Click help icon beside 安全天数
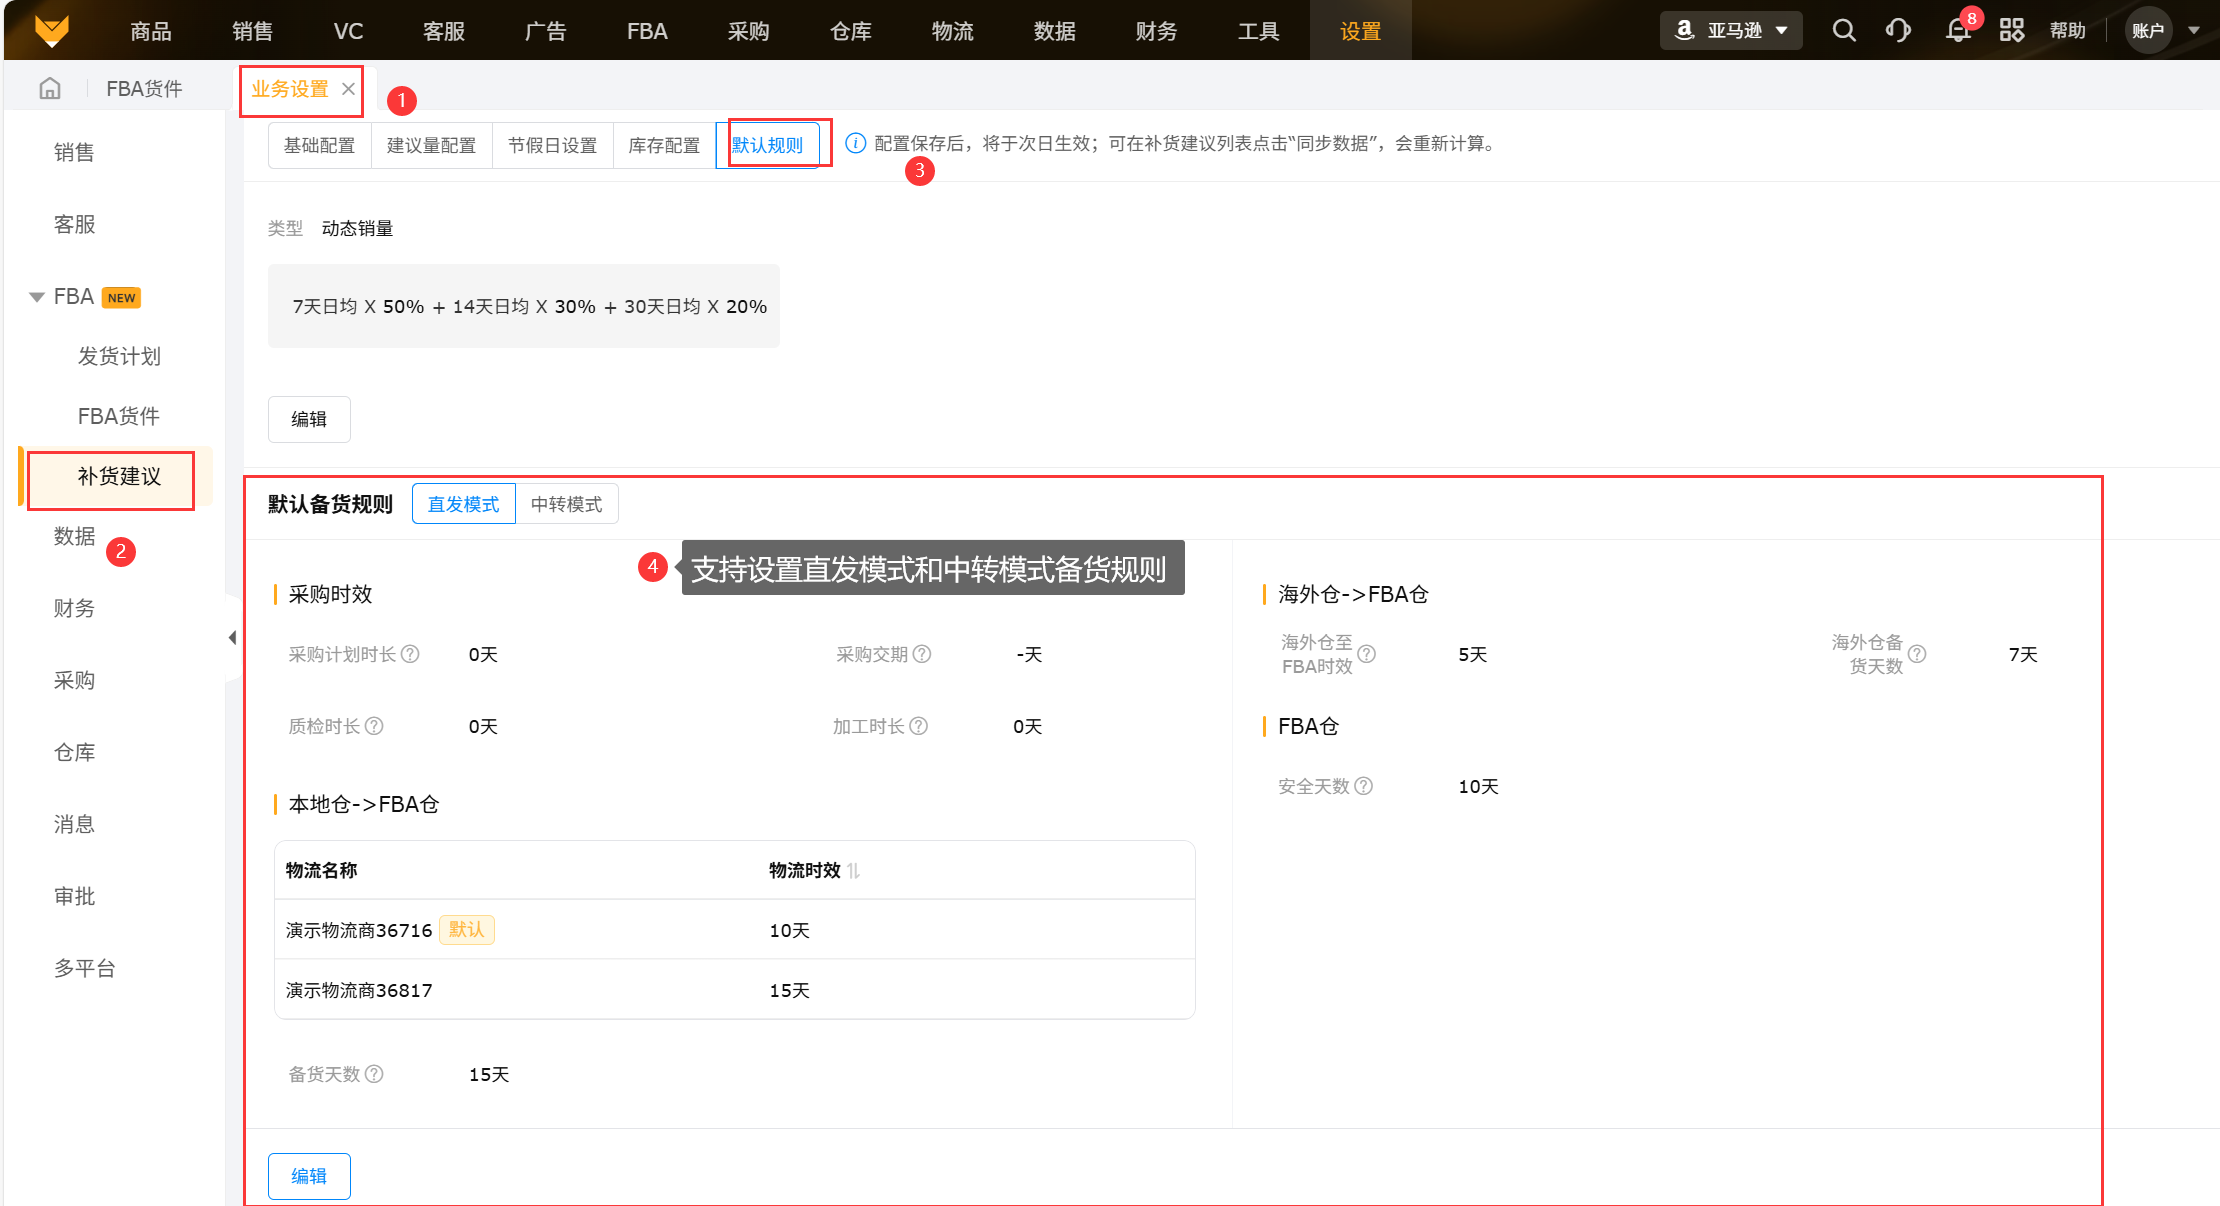Screen dimensions: 2220x1206 [1364, 786]
